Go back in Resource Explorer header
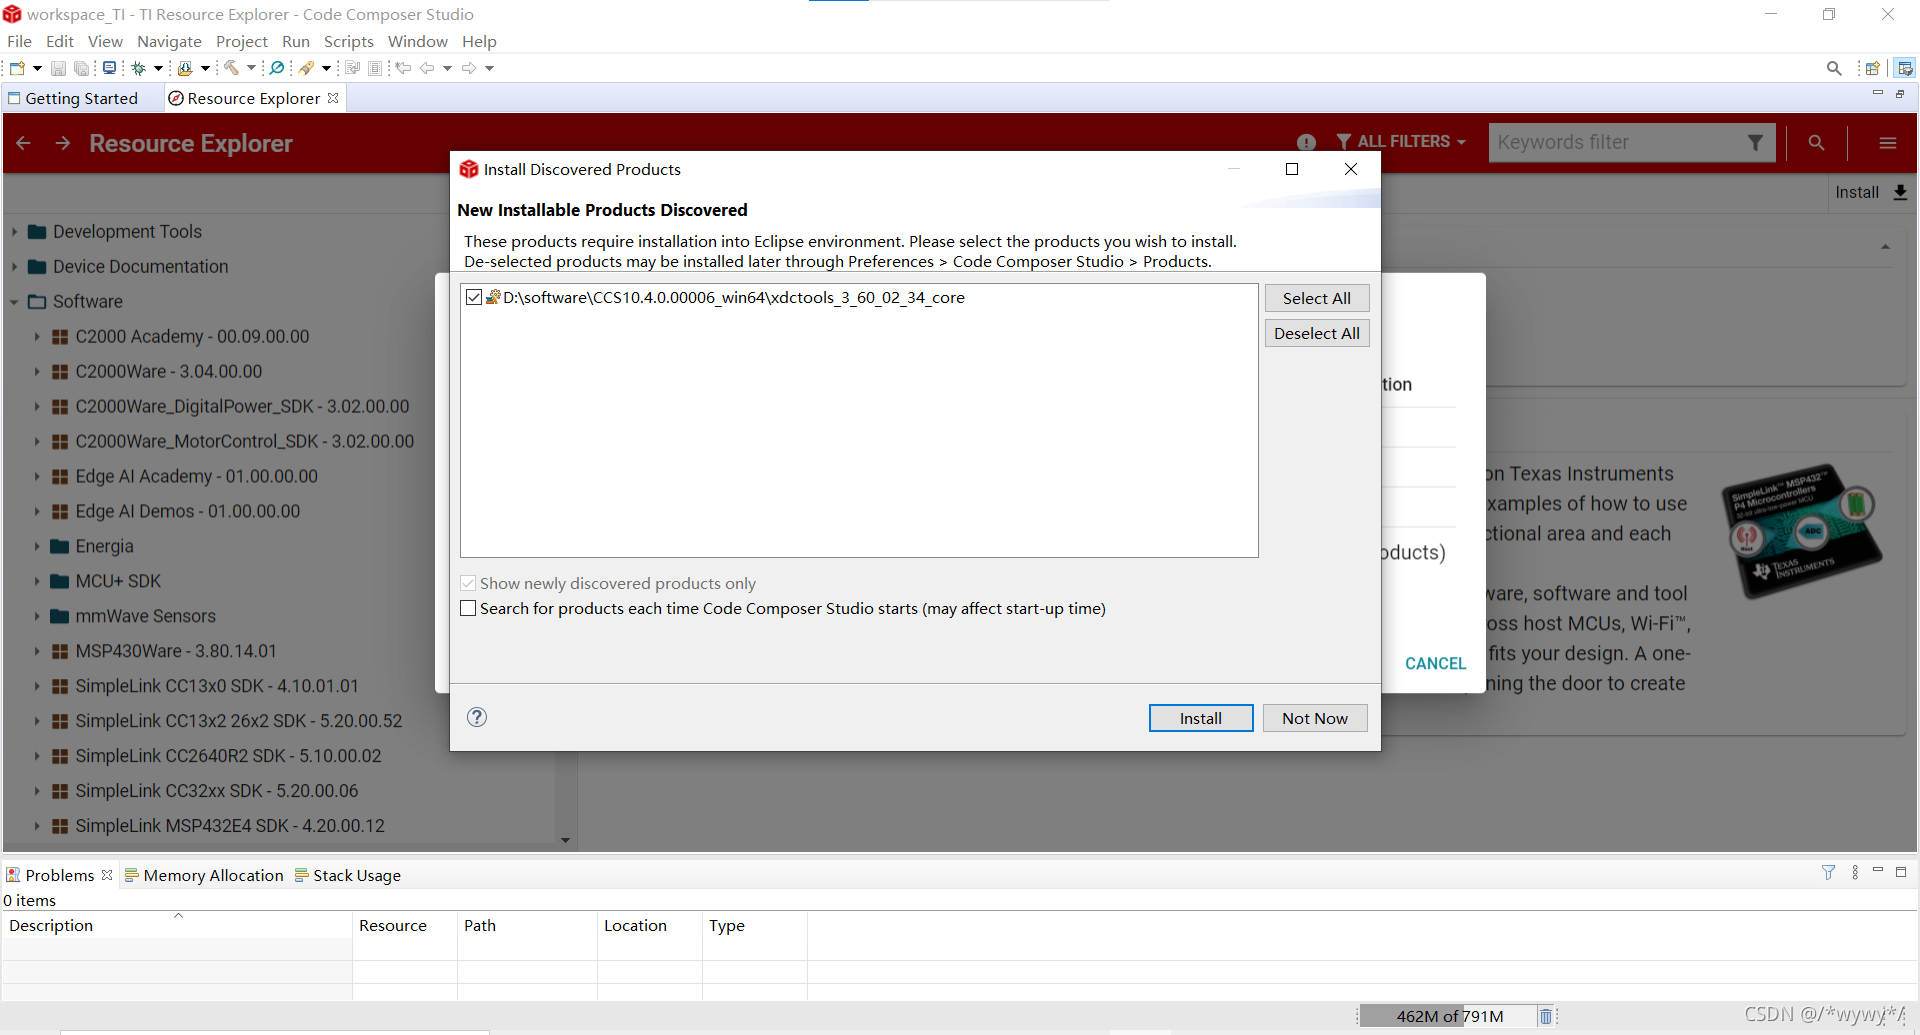The width and height of the screenshot is (1920, 1035). click(x=24, y=143)
